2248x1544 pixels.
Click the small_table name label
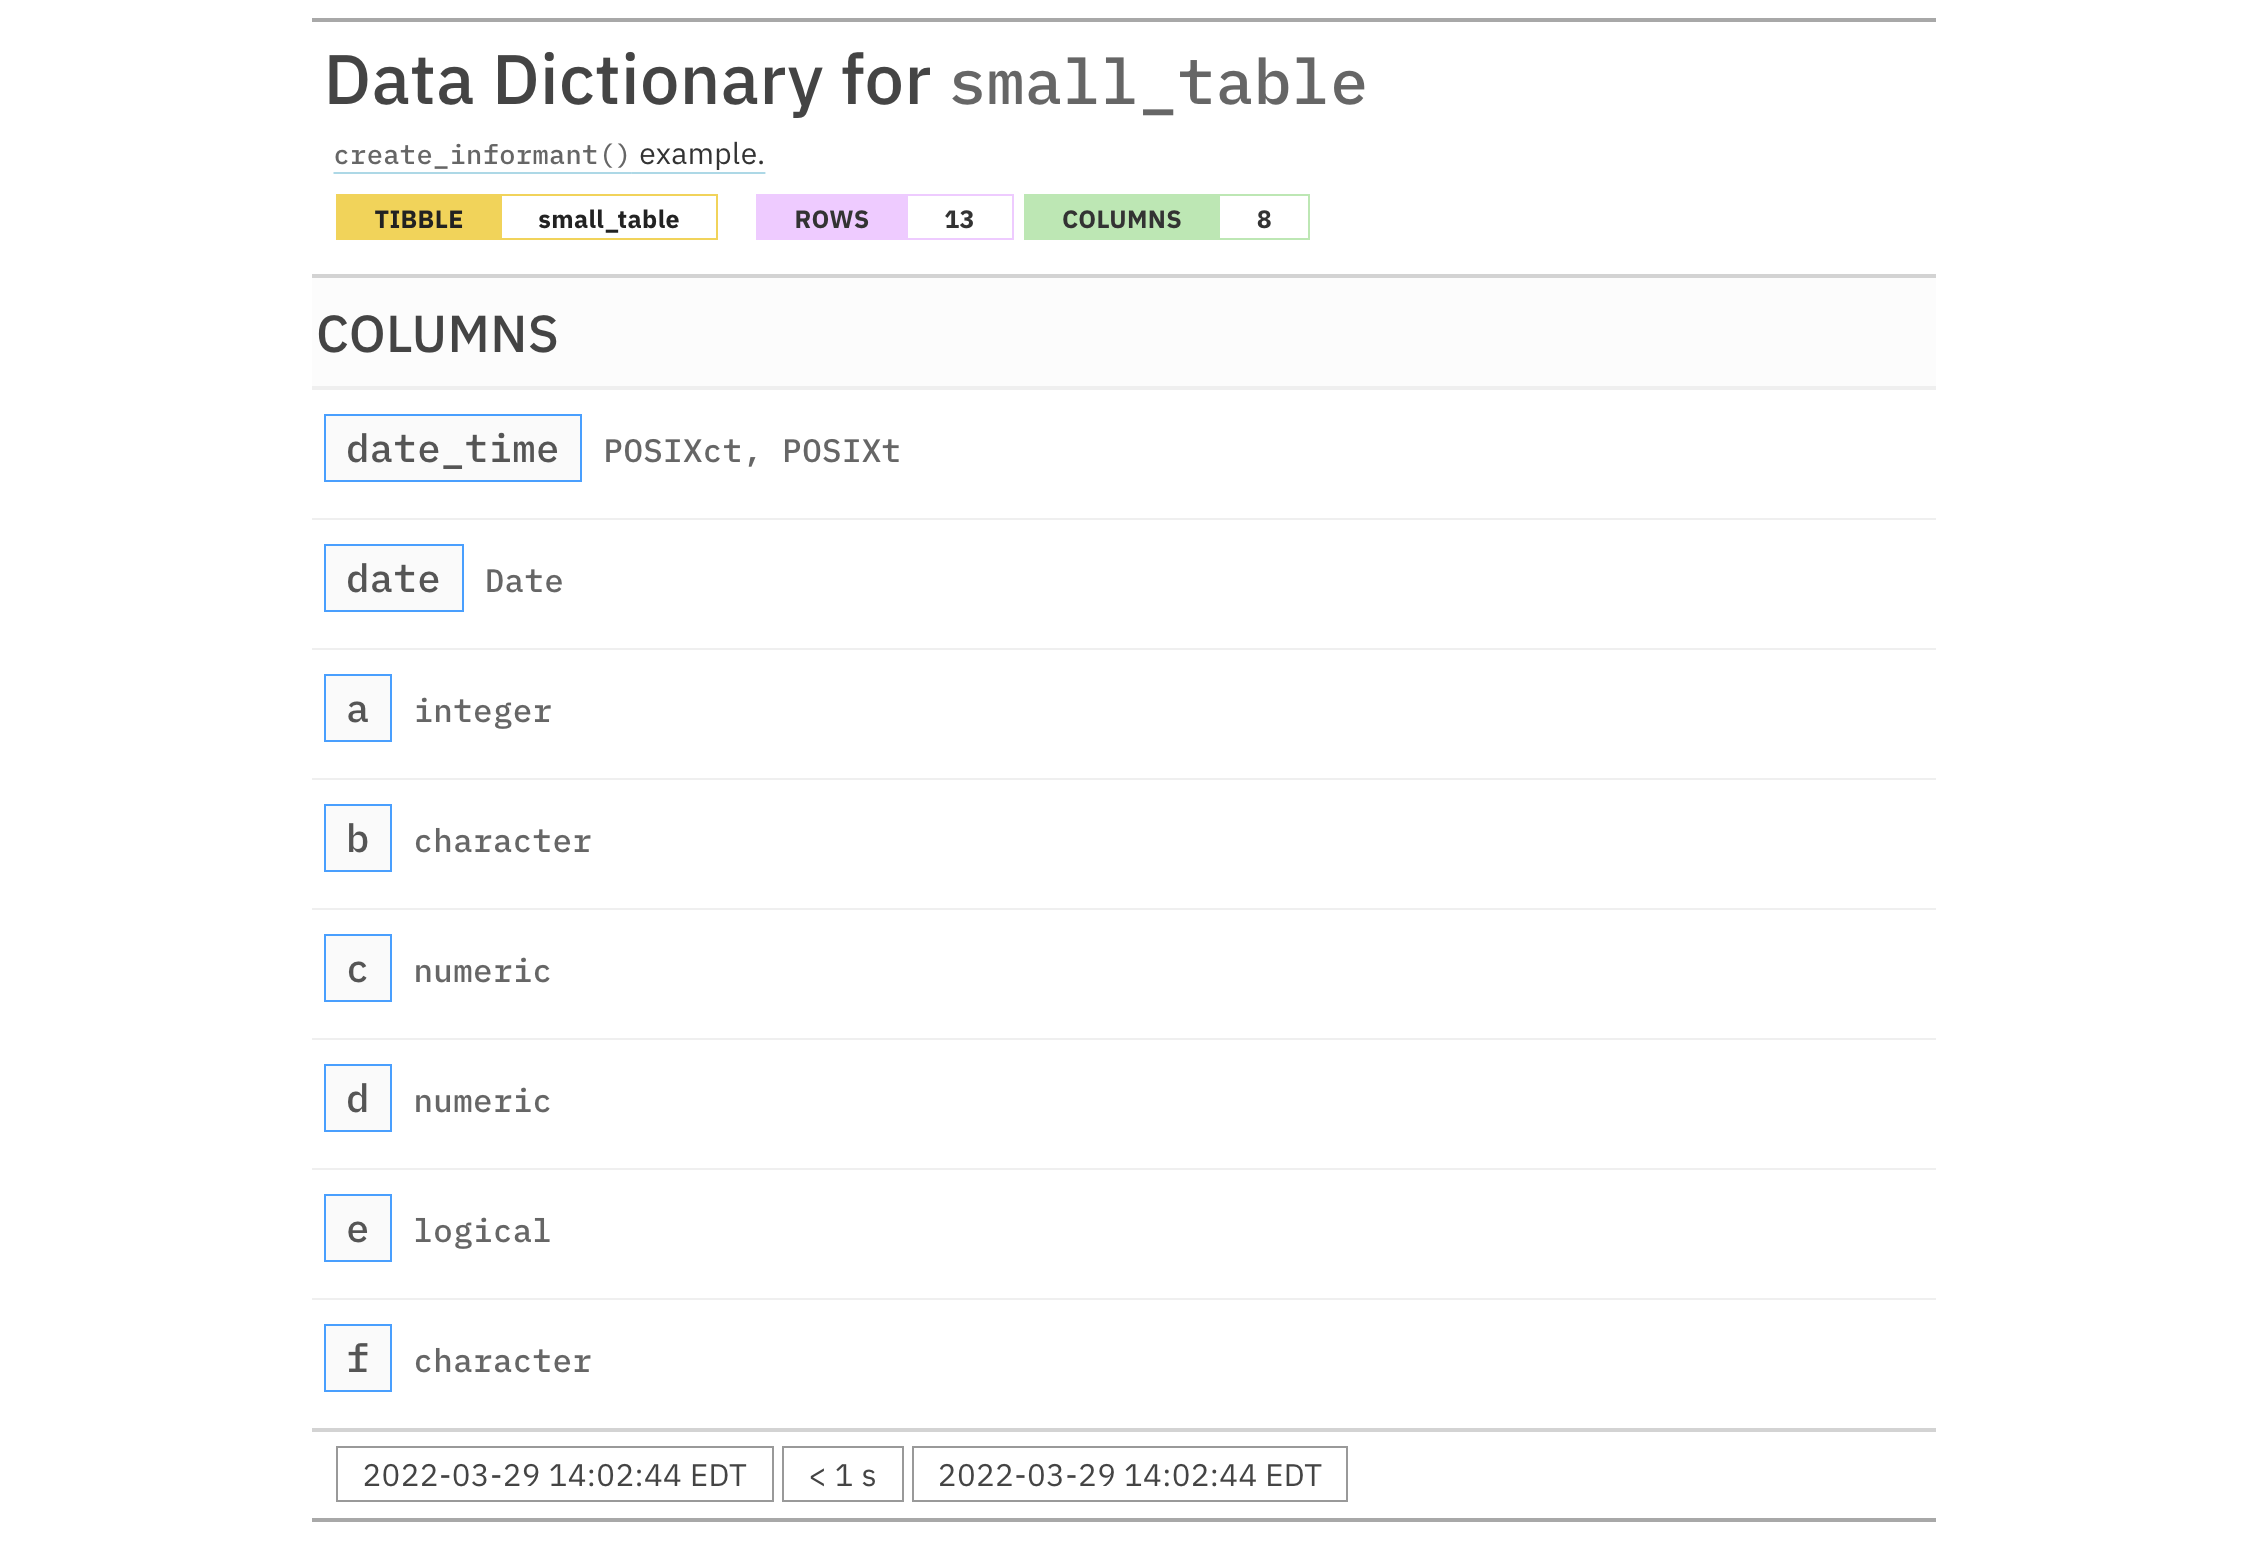608,218
